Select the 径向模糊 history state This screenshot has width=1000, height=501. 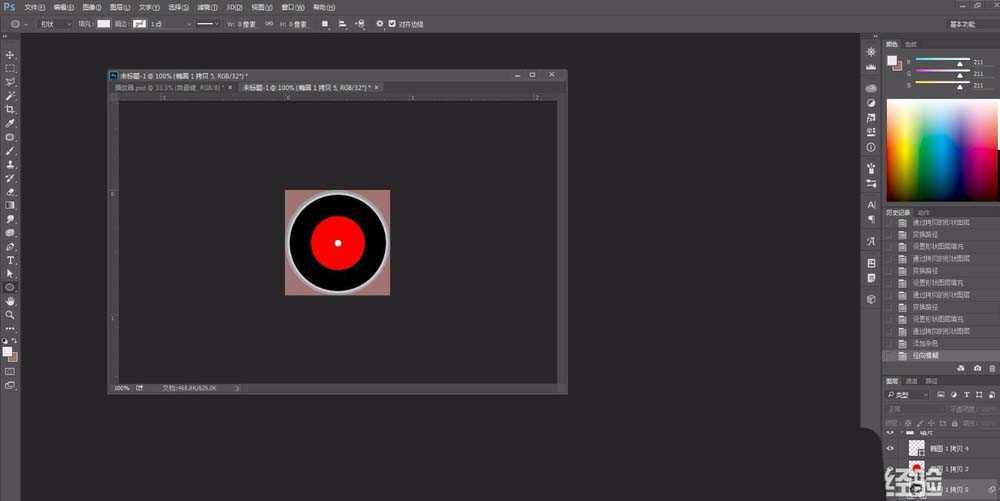tap(925, 356)
